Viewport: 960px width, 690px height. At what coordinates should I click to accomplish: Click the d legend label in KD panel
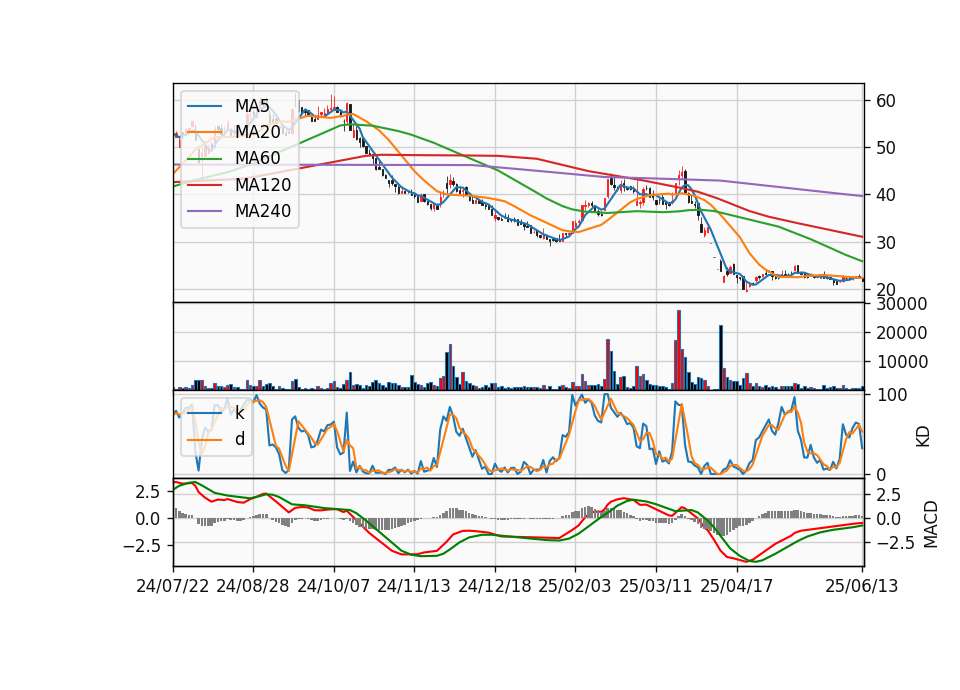coord(240,439)
